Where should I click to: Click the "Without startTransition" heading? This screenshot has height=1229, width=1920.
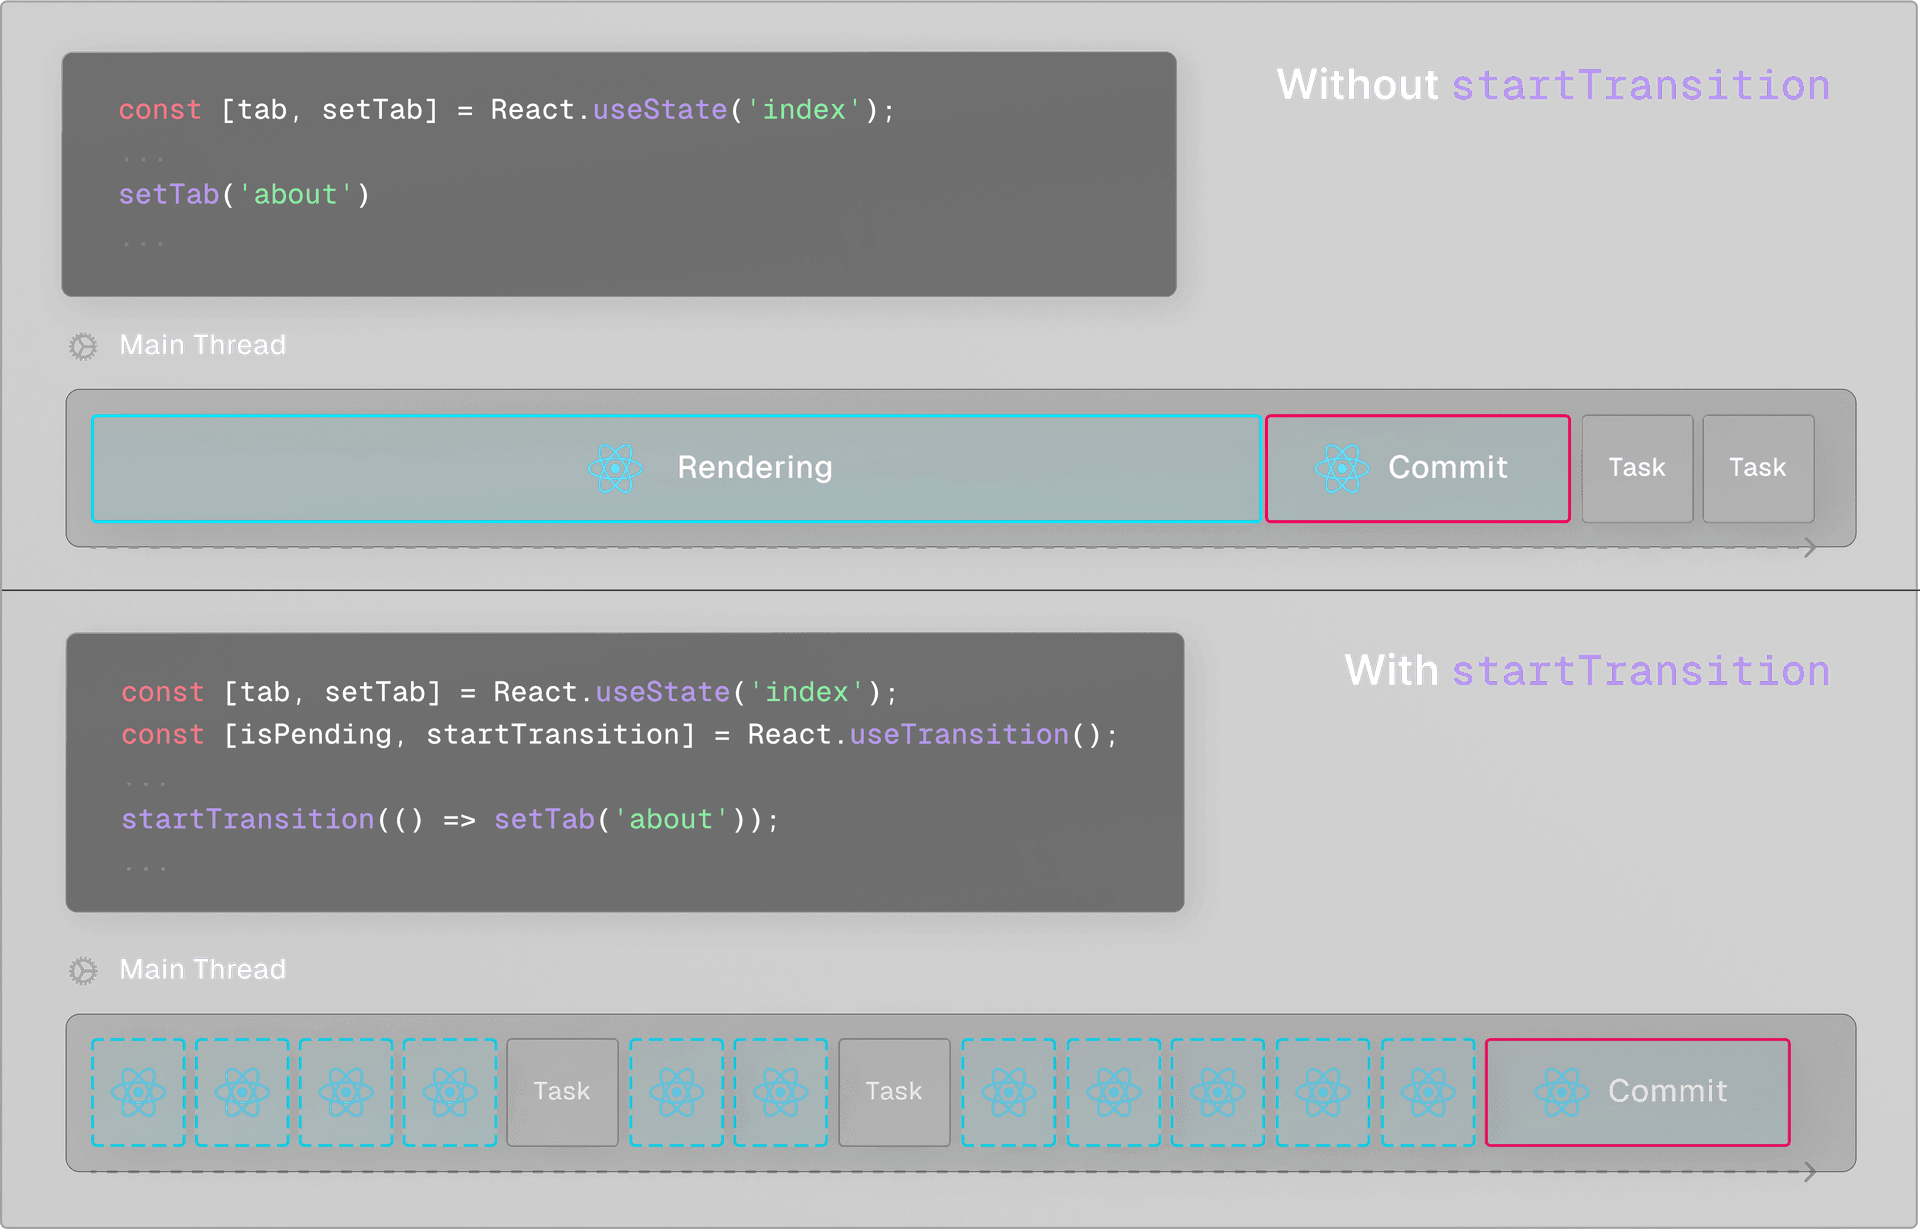[x=1552, y=85]
